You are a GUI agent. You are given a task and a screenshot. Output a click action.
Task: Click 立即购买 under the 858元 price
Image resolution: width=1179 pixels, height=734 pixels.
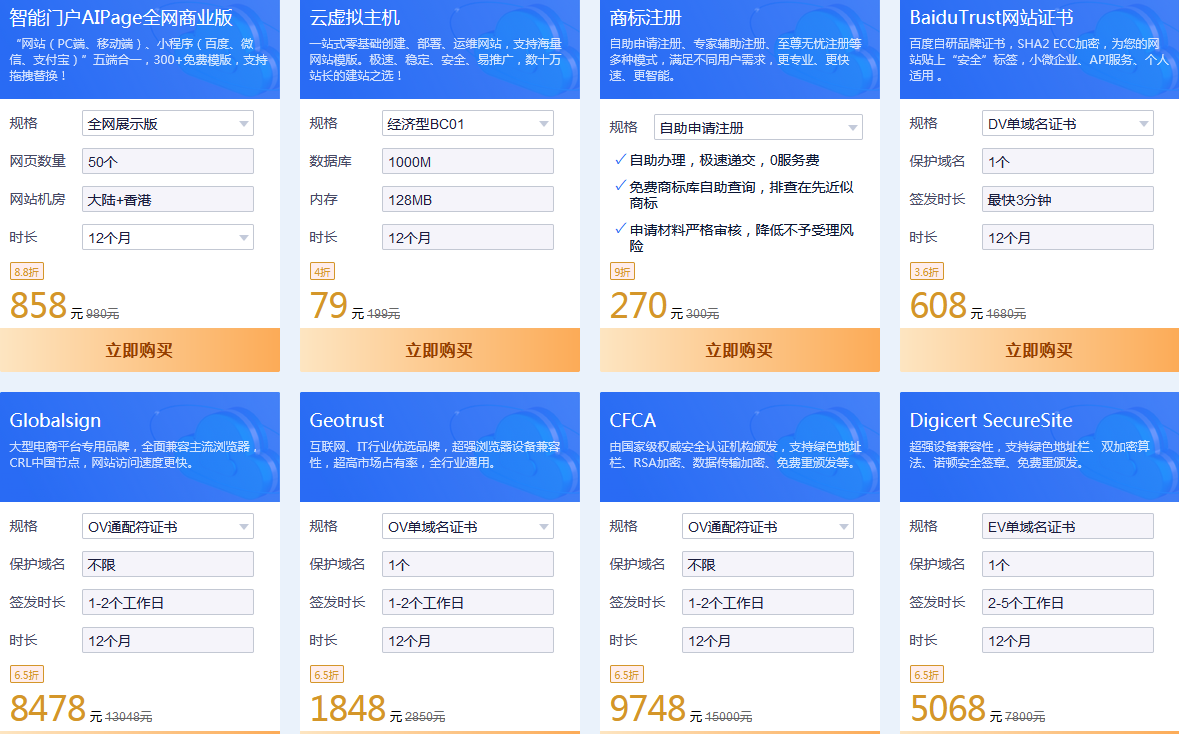(140, 350)
